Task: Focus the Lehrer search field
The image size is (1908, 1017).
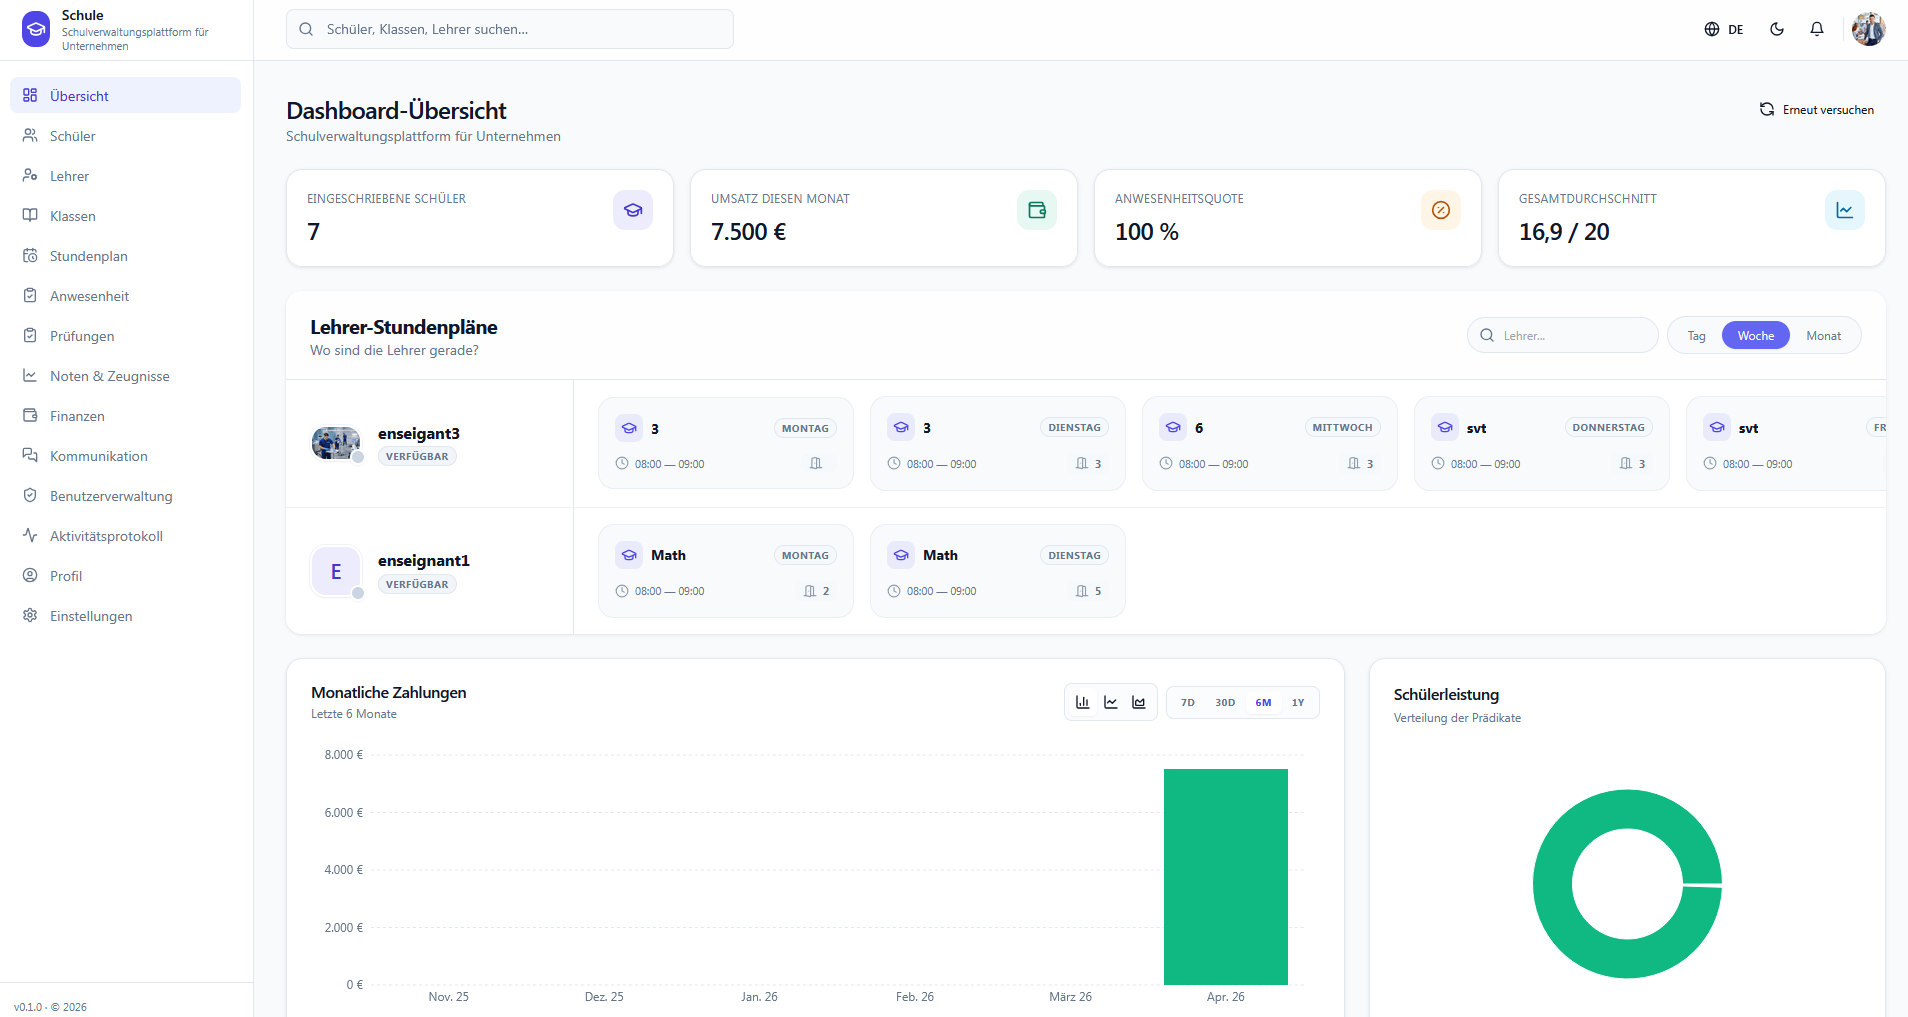Action: (x=1562, y=335)
